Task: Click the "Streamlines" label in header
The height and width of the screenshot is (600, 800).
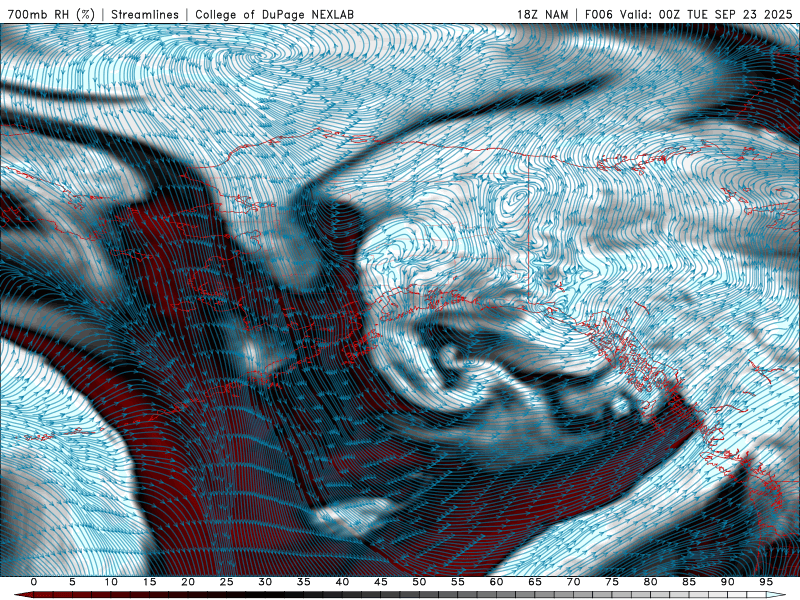Action: click(145, 15)
